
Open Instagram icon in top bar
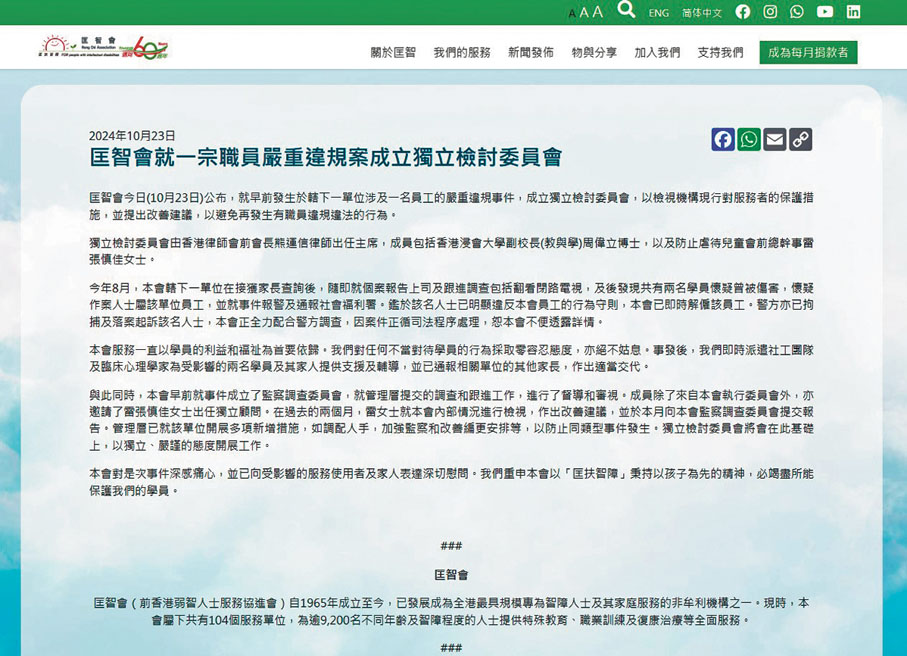point(770,12)
